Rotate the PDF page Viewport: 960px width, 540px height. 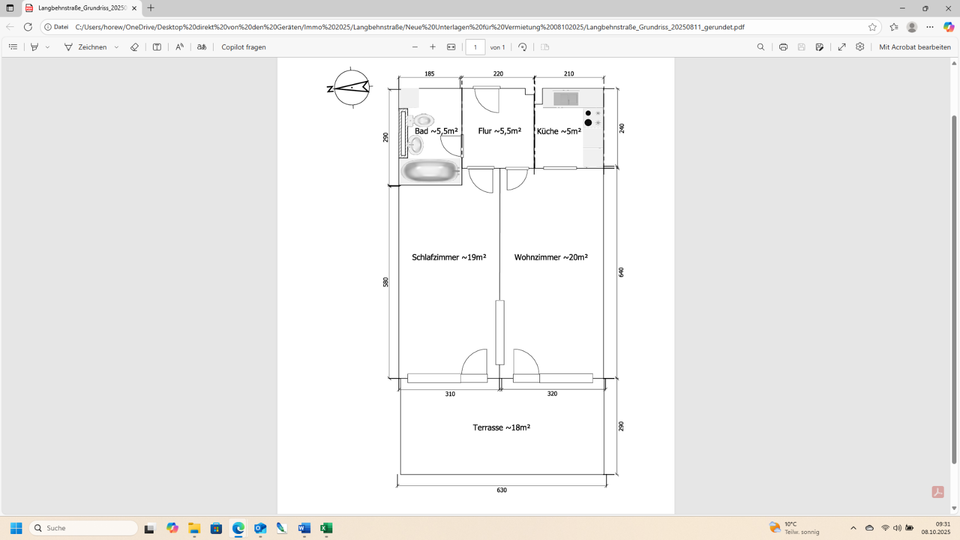point(522,47)
